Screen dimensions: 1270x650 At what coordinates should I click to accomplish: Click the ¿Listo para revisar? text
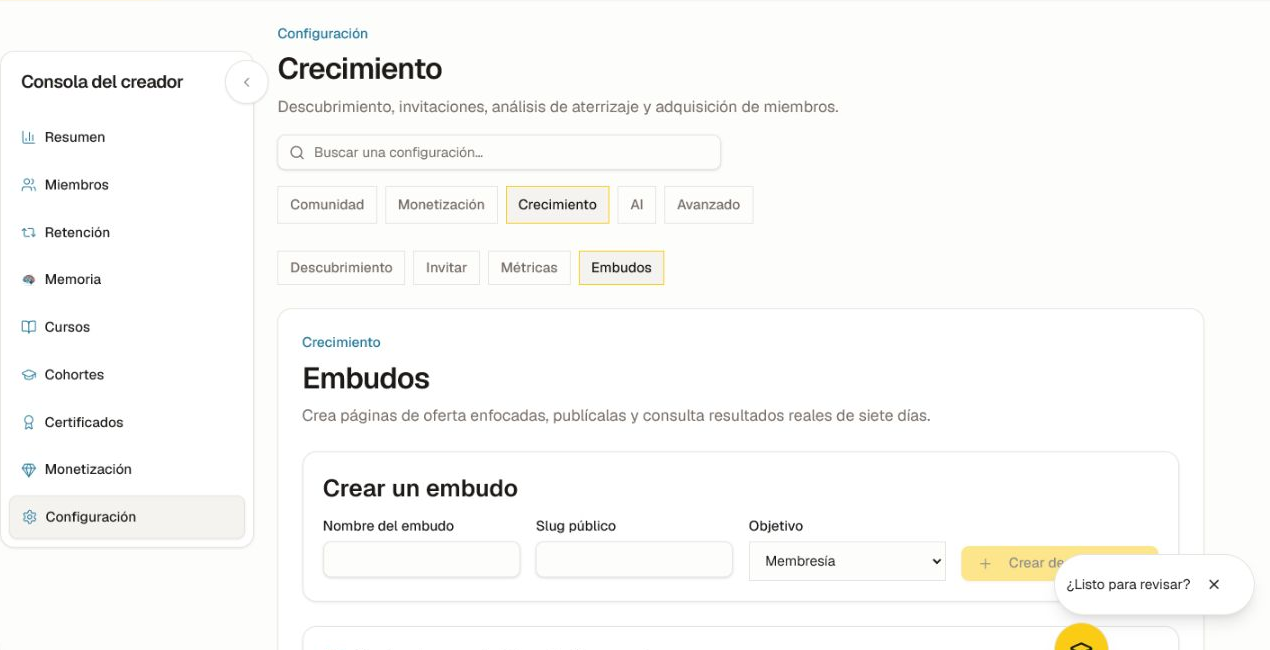tap(1128, 584)
